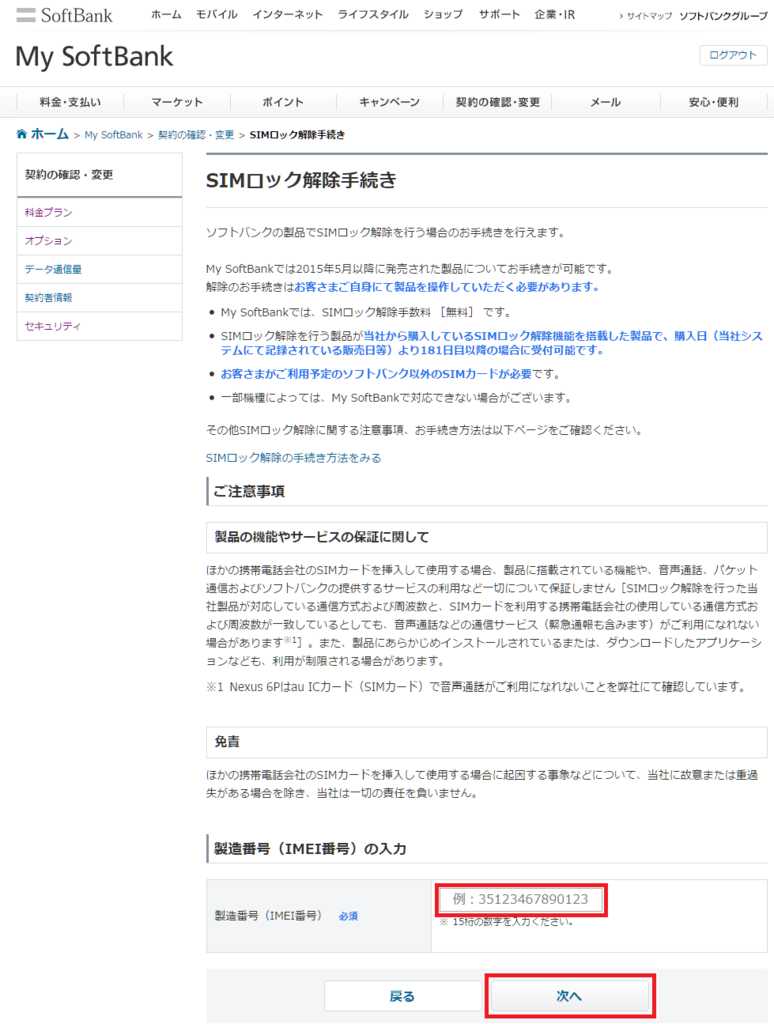
Task: Open ホーム in top navigation
Action: (x=166, y=14)
